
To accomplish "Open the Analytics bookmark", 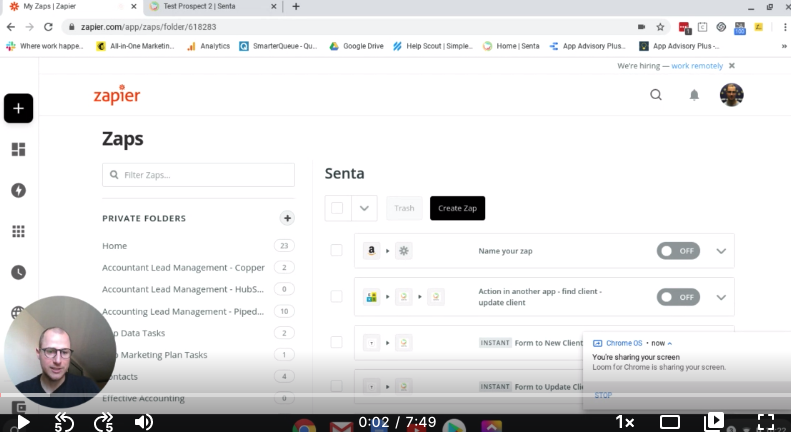I will 208,46.
